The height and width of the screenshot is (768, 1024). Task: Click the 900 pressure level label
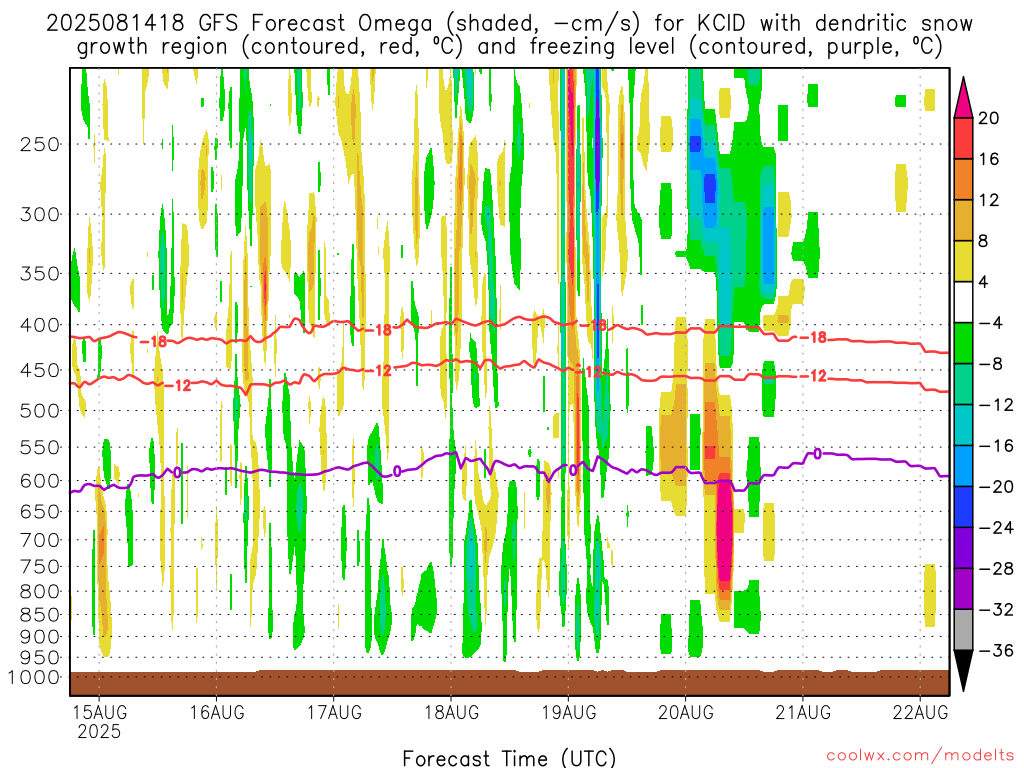[40, 637]
